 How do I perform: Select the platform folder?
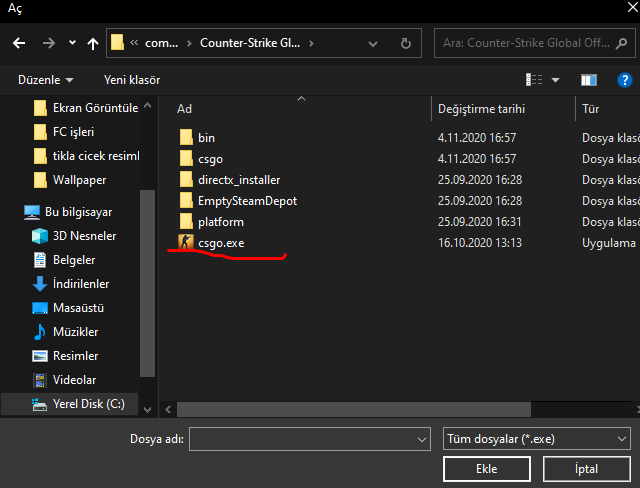(x=211, y=222)
